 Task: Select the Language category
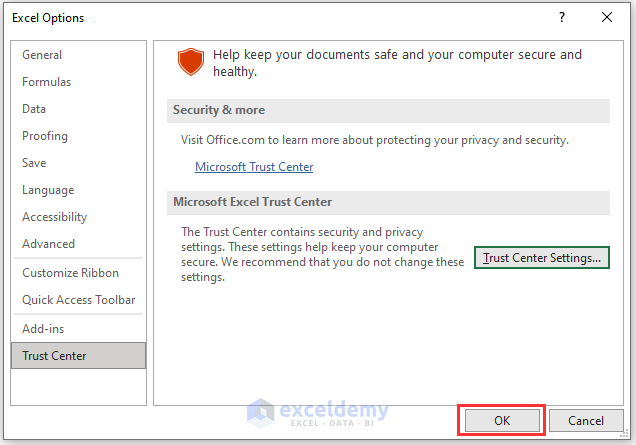(x=48, y=190)
